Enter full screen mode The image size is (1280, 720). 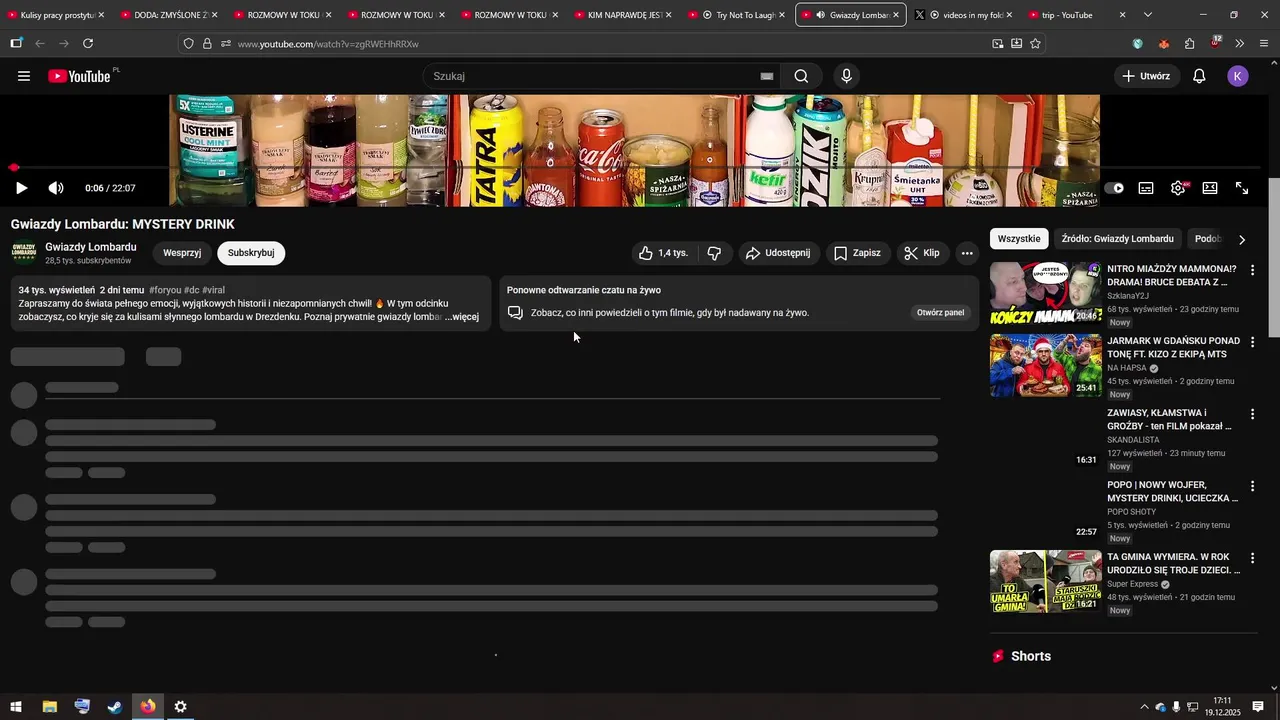coord(1242,188)
